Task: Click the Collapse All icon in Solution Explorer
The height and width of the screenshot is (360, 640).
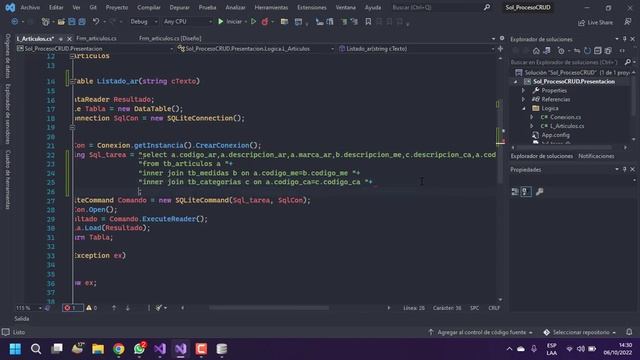Action: pyautogui.click(x=598, y=51)
